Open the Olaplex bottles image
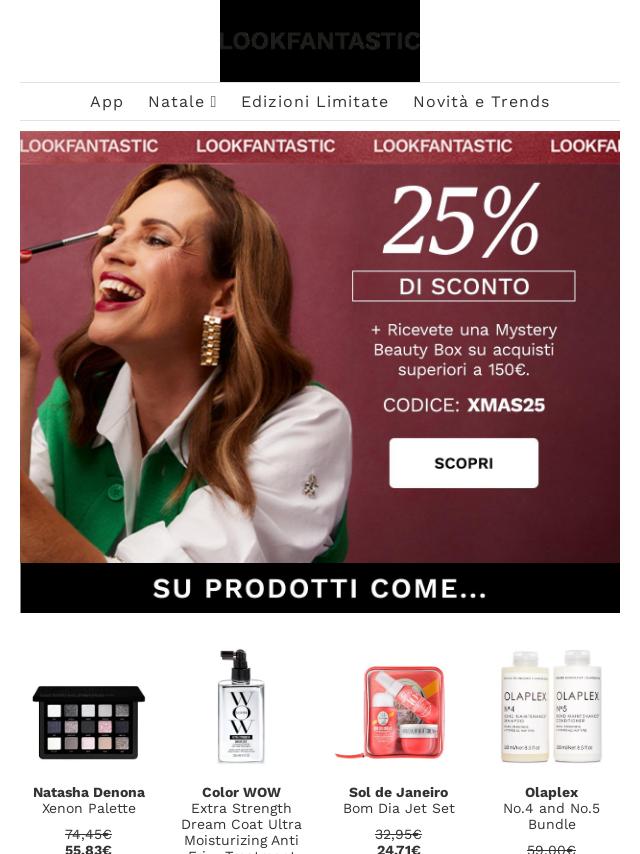The width and height of the screenshot is (640, 854). tap(551, 706)
